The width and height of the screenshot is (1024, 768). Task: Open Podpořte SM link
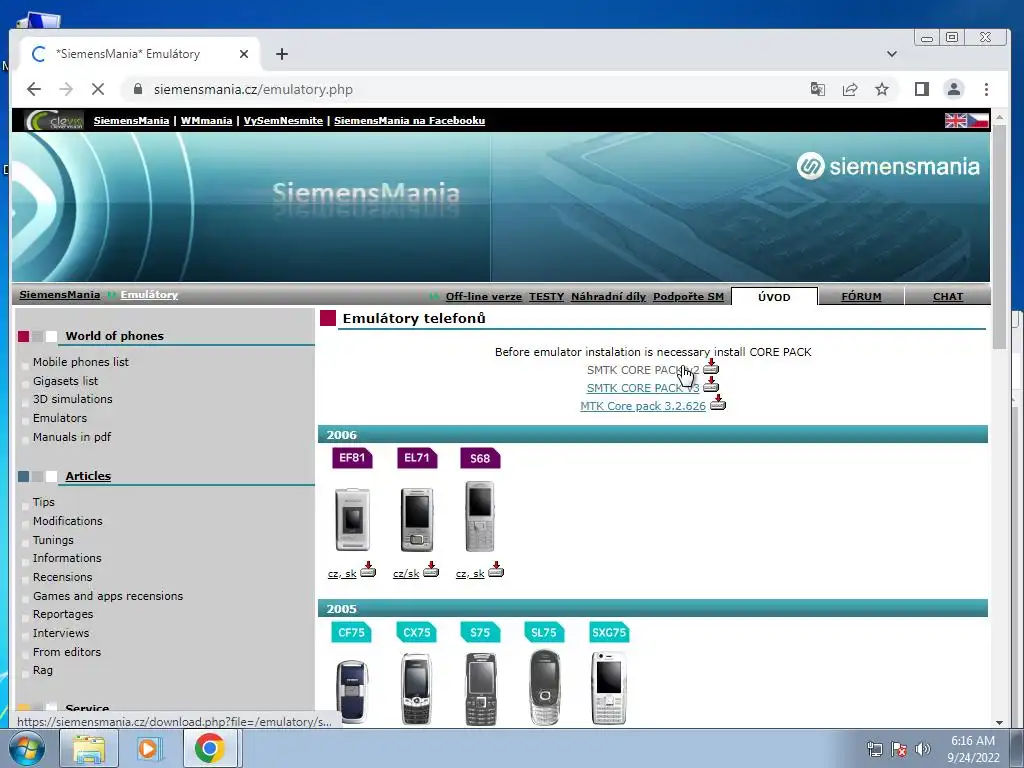click(x=688, y=296)
